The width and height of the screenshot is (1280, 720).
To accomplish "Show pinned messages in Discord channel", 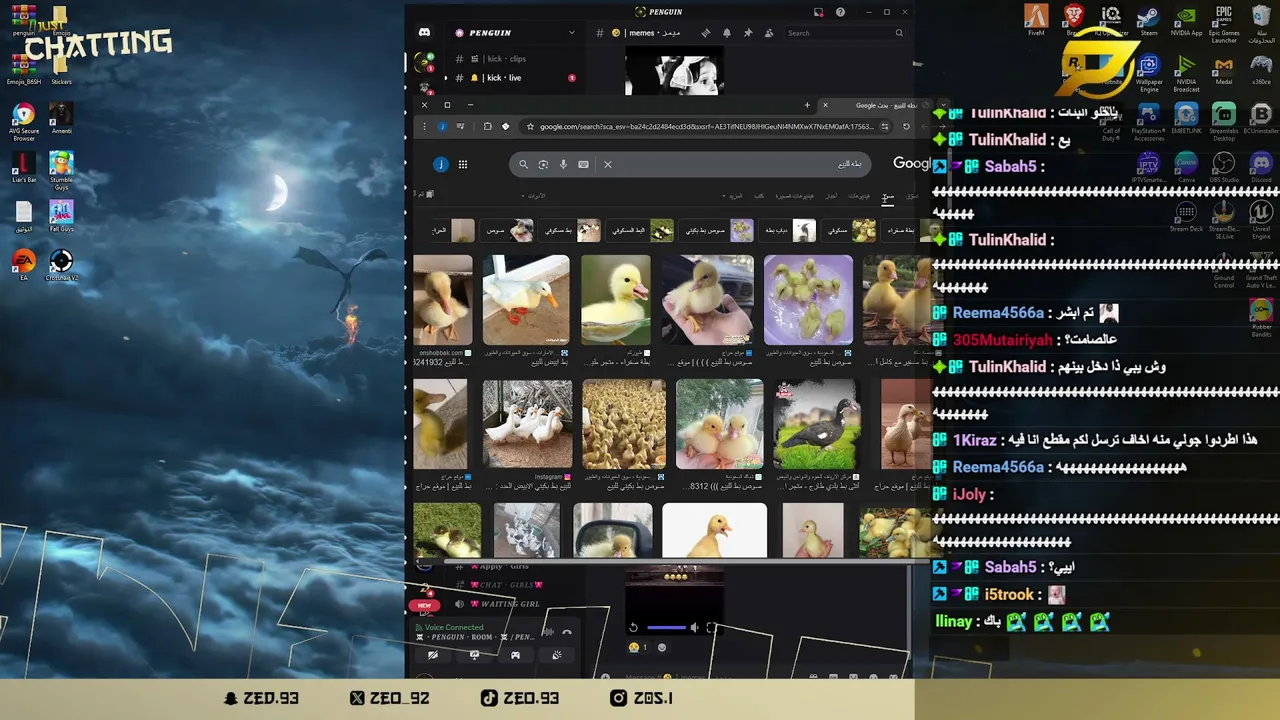I will click(748, 33).
